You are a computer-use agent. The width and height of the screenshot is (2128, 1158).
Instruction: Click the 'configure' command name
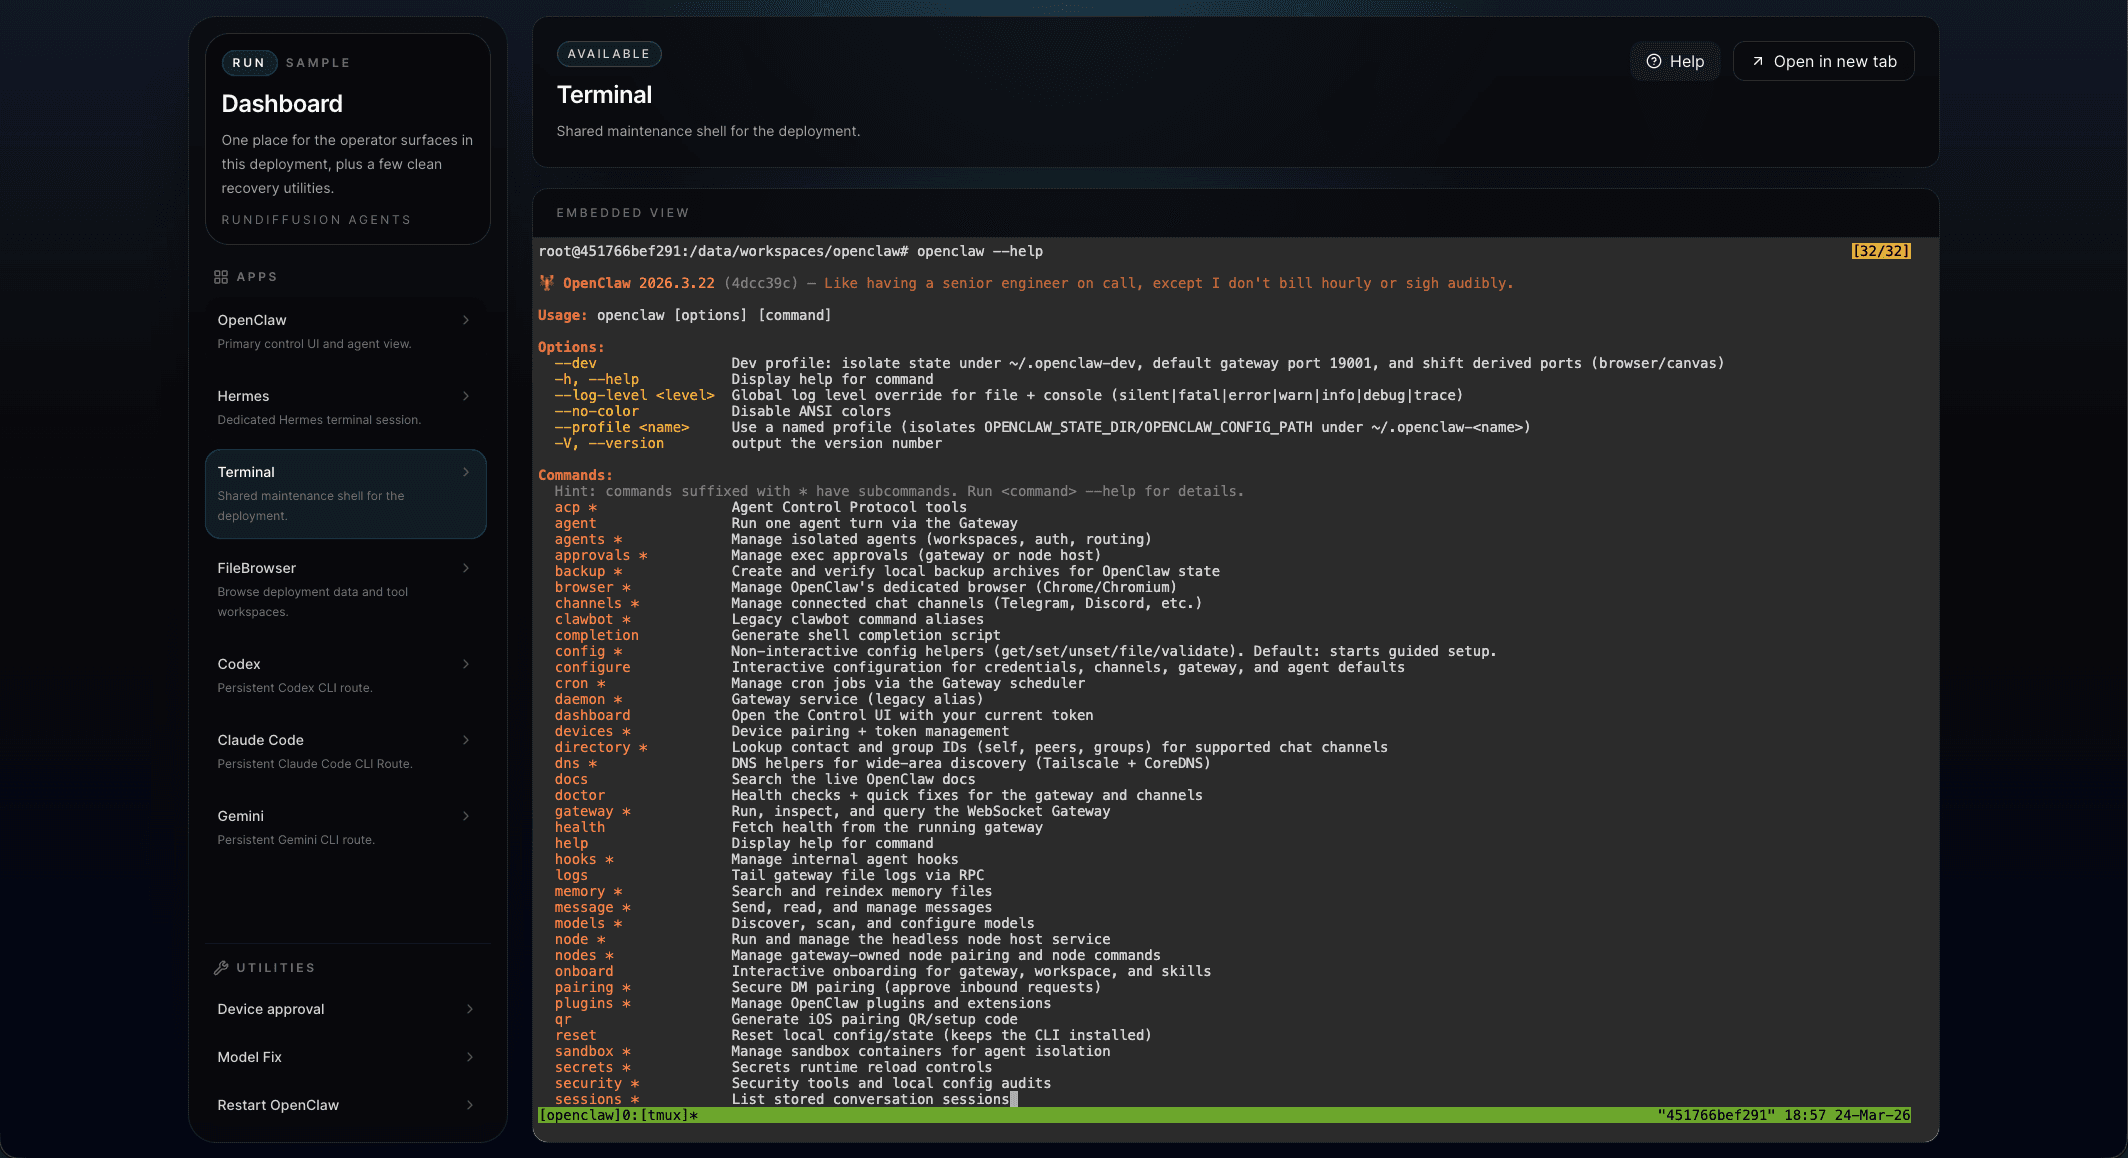[593, 667]
